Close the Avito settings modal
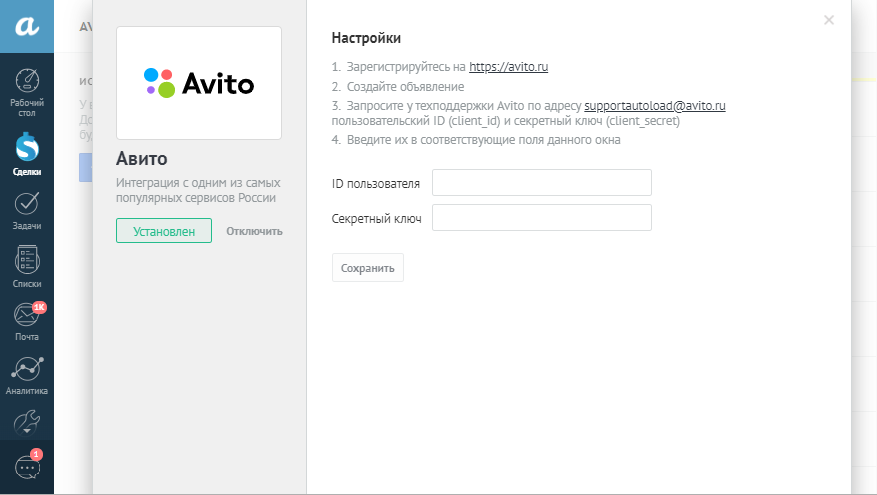877x495 pixels. tap(828, 20)
